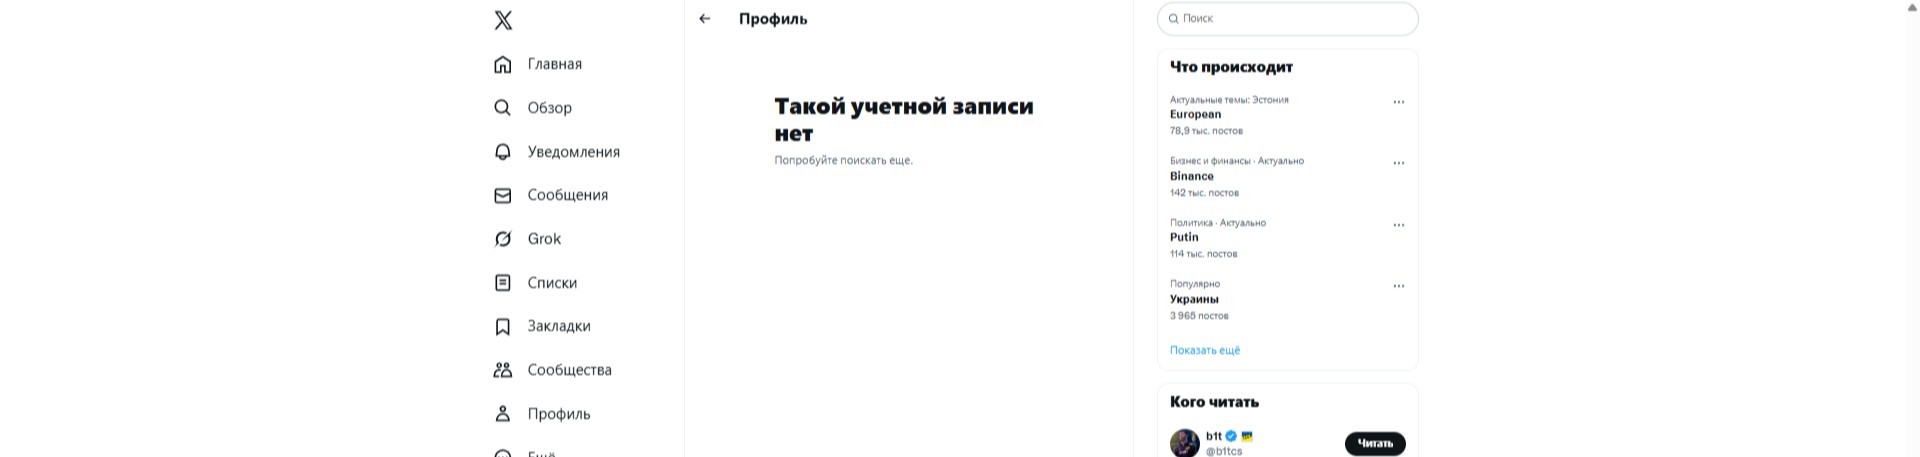Viewport: 1920px width, 457px height.
Task: Open Grok from the sidebar icon
Action: [503, 239]
